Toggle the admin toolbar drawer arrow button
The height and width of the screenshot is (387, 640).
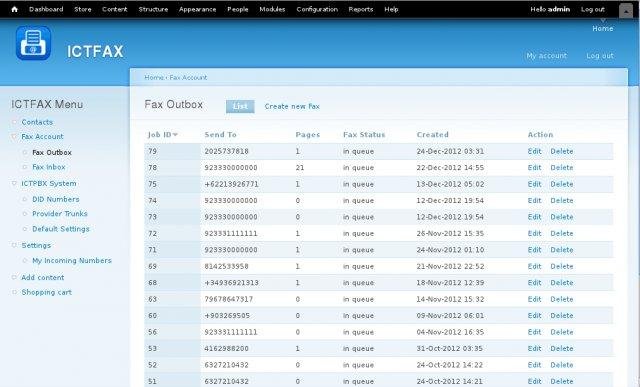[626, 11]
